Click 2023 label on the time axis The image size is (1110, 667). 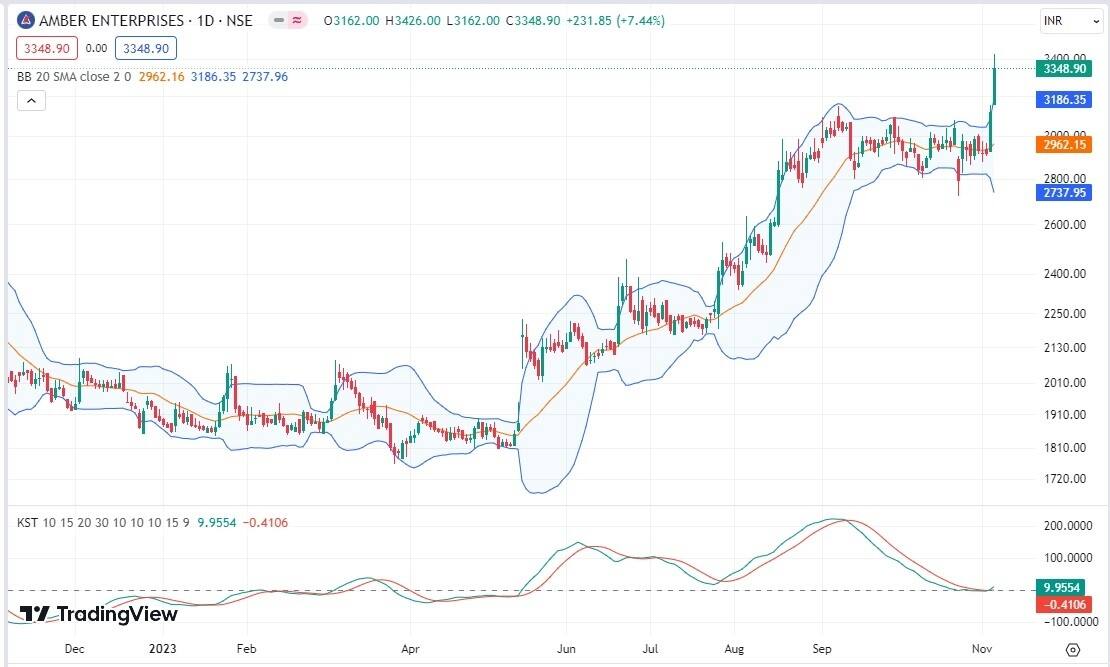[x=162, y=649]
